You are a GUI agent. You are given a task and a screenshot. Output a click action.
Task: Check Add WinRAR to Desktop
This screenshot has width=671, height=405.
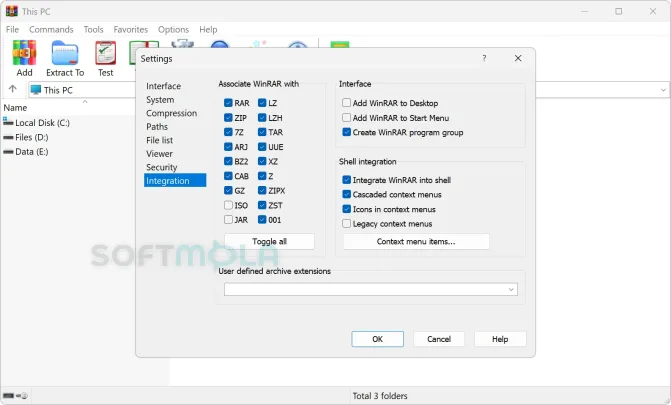[346, 103]
